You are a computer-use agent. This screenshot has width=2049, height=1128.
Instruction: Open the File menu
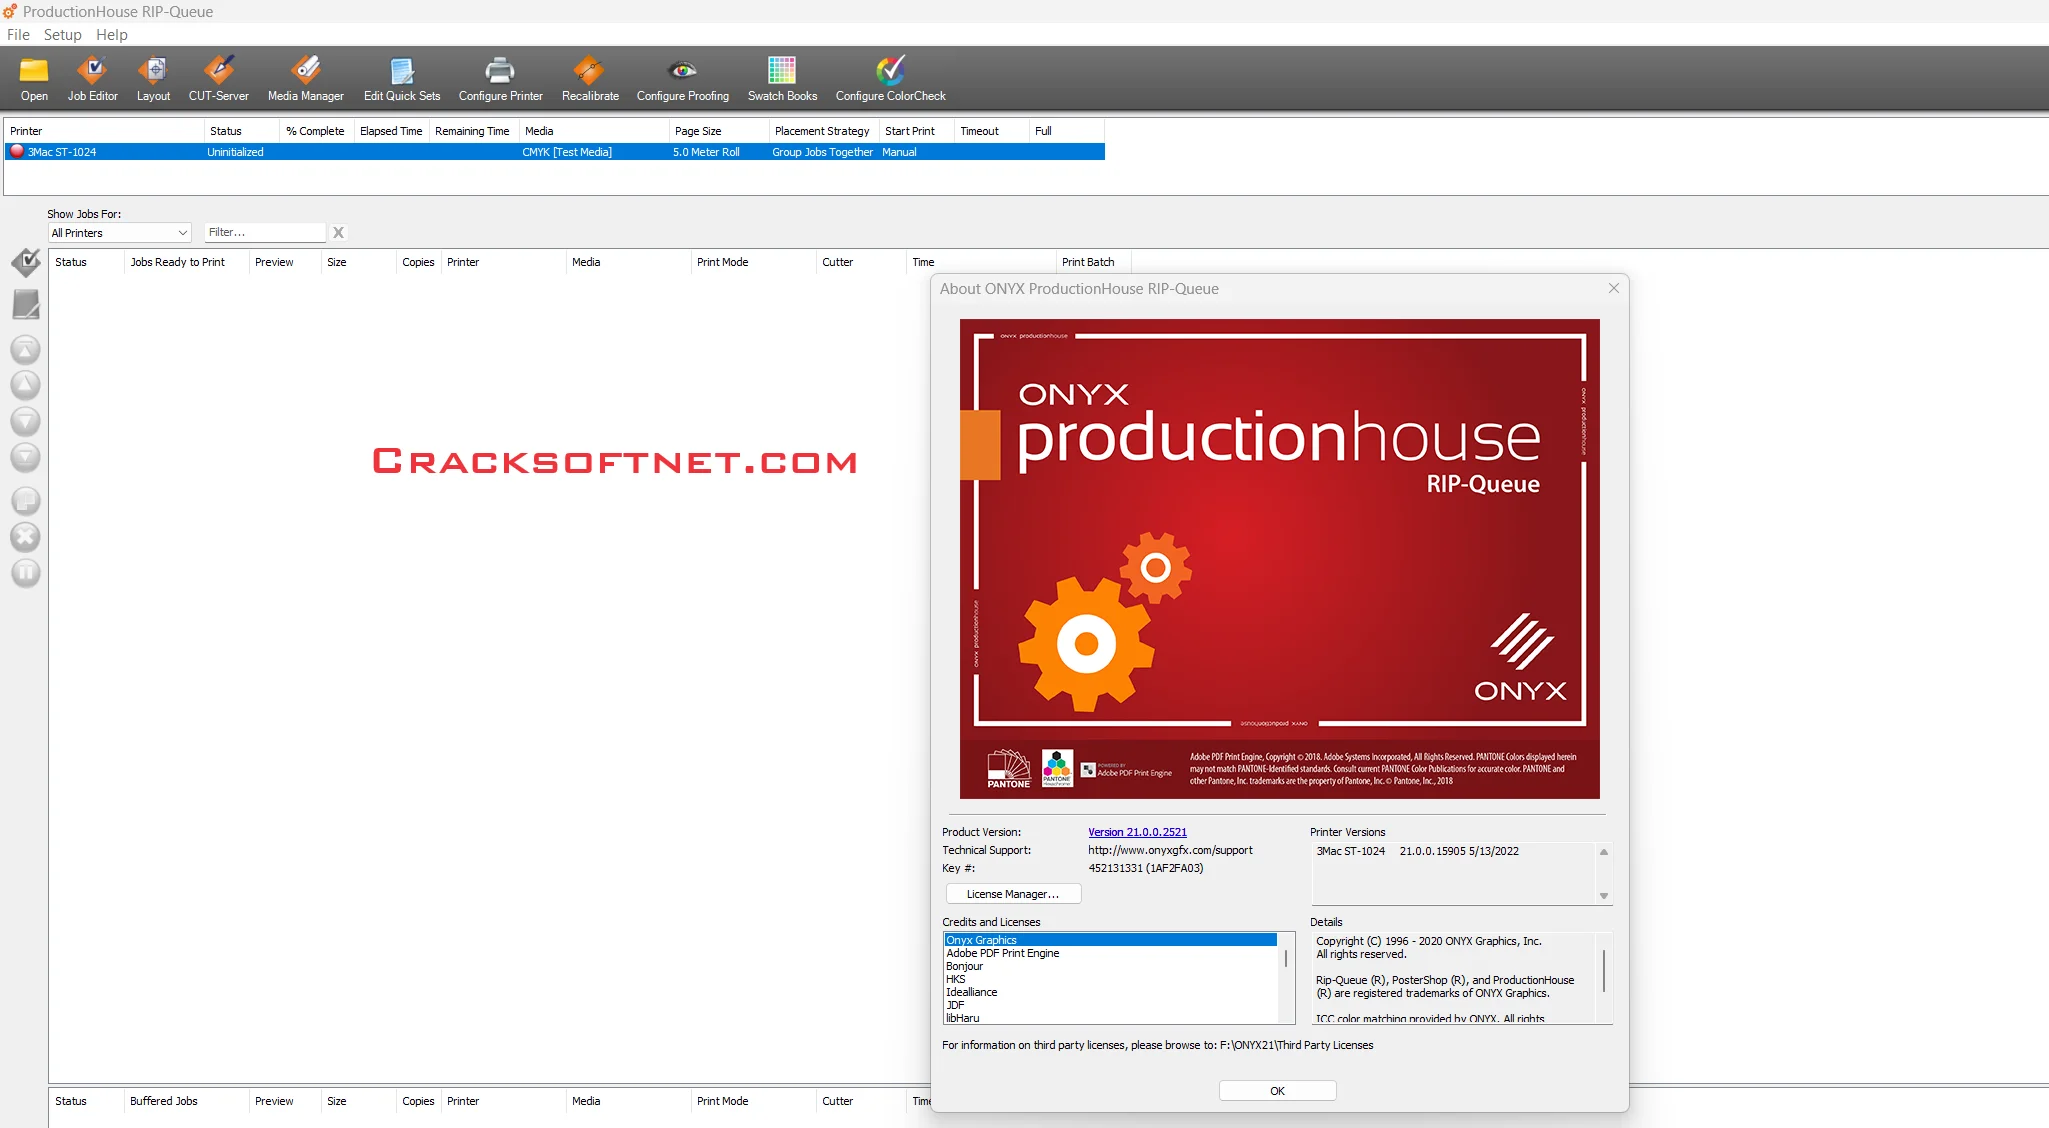point(18,34)
